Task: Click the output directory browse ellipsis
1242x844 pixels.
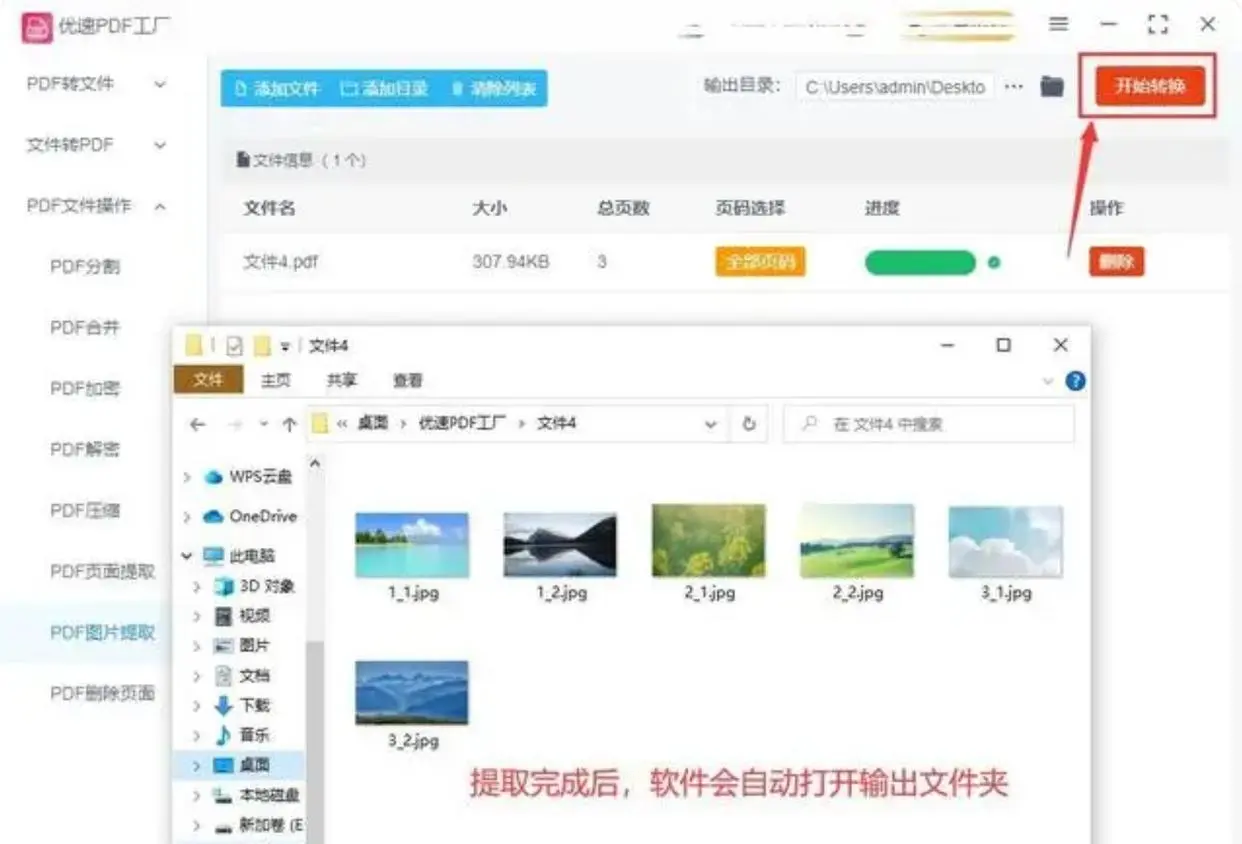Action: click(x=1014, y=87)
